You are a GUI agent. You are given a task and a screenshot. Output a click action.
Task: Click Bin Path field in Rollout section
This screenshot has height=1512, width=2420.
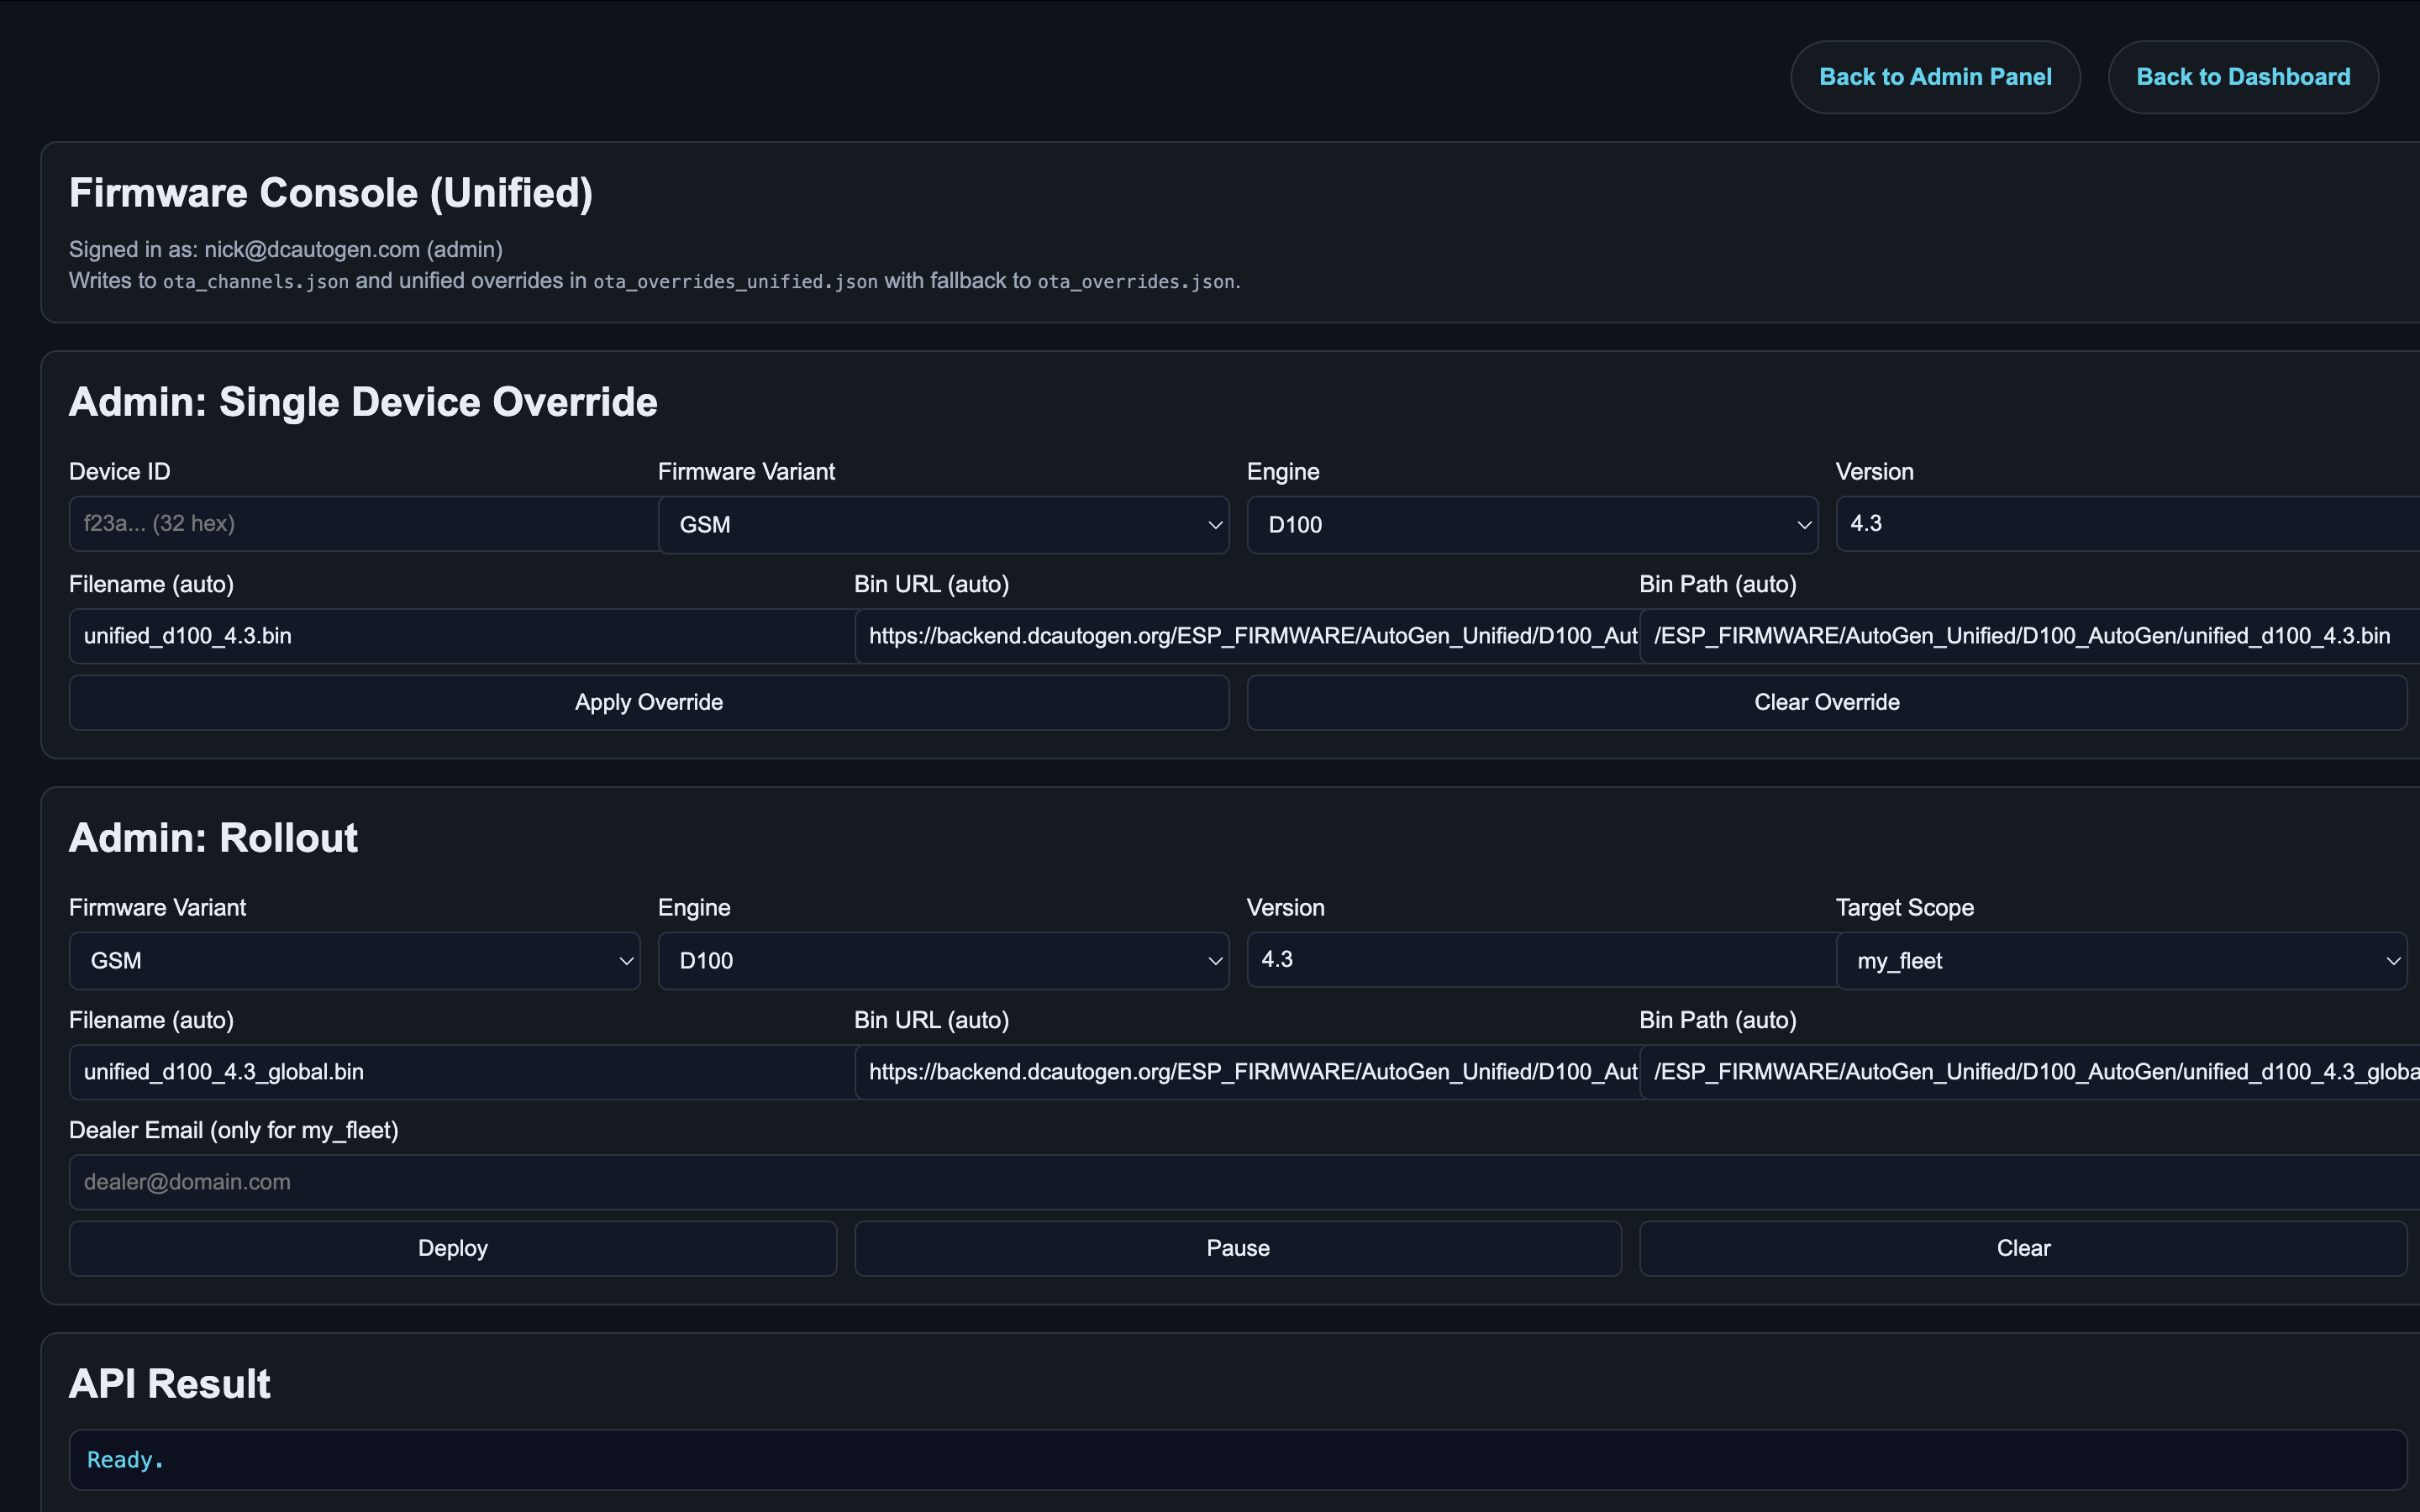pos(2030,1072)
